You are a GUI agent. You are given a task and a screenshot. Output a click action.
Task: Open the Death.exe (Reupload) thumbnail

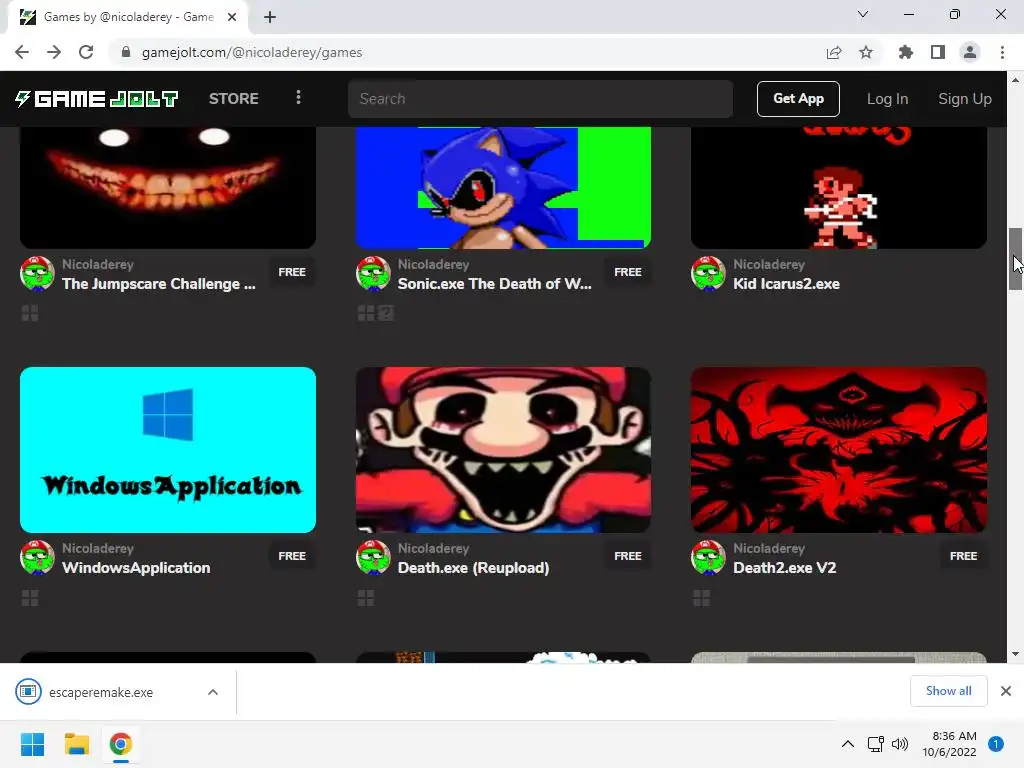[x=503, y=450]
